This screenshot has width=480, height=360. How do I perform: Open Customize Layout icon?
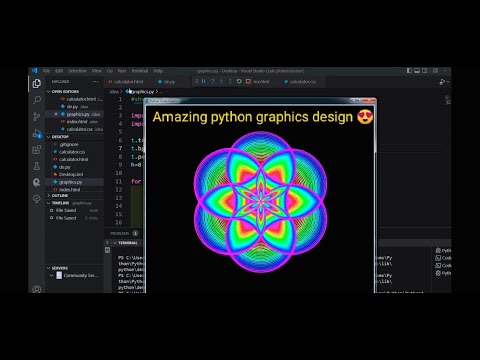coord(435,71)
